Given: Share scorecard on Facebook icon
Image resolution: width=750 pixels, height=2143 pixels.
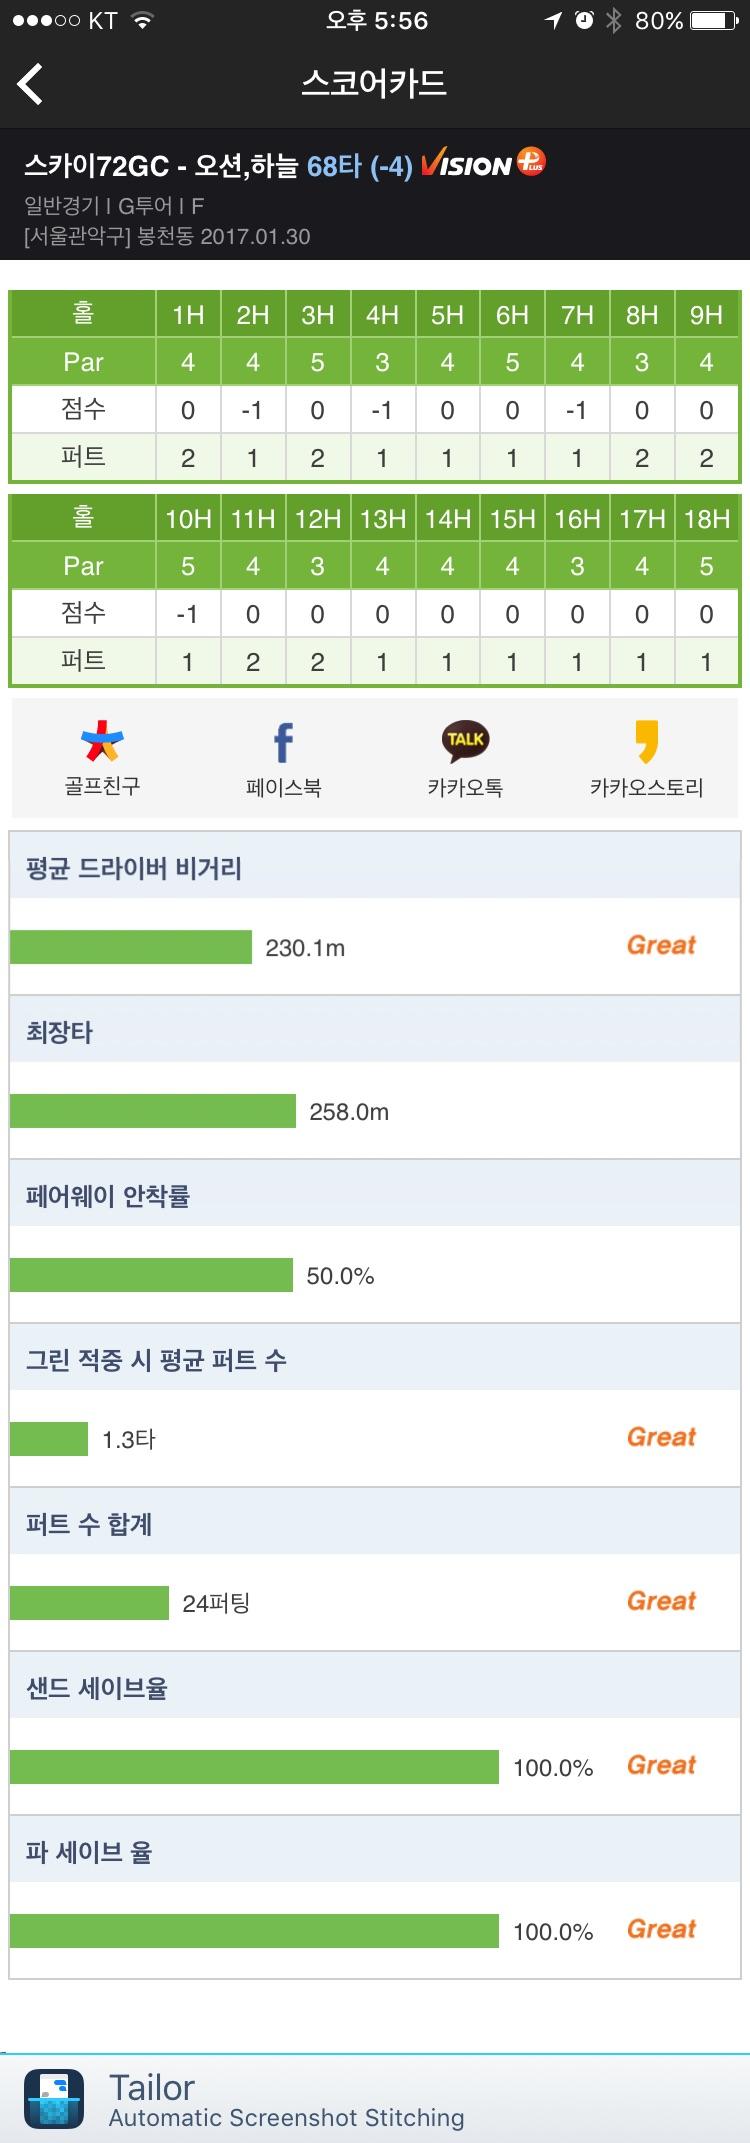Looking at the screenshot, I should pyautogui.click(x=283, y=742).
